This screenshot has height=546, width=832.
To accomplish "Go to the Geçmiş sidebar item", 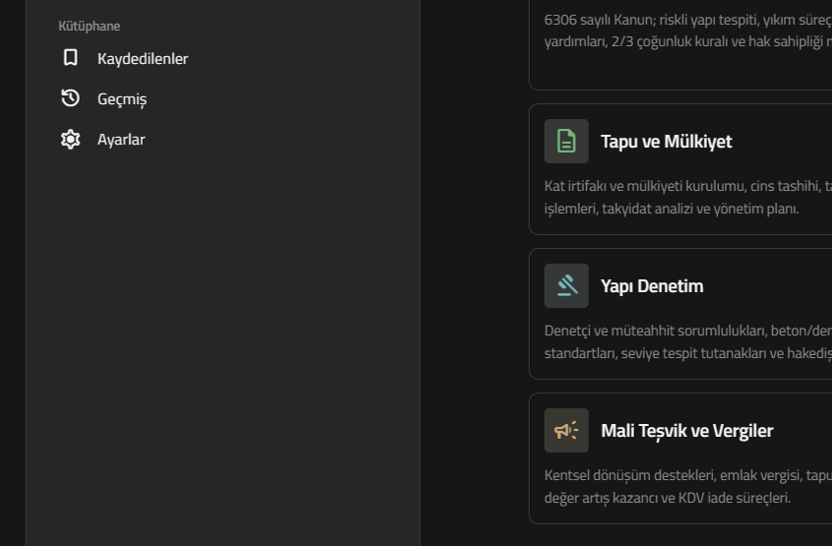I will pyautogui.click(x=122, y=98).
